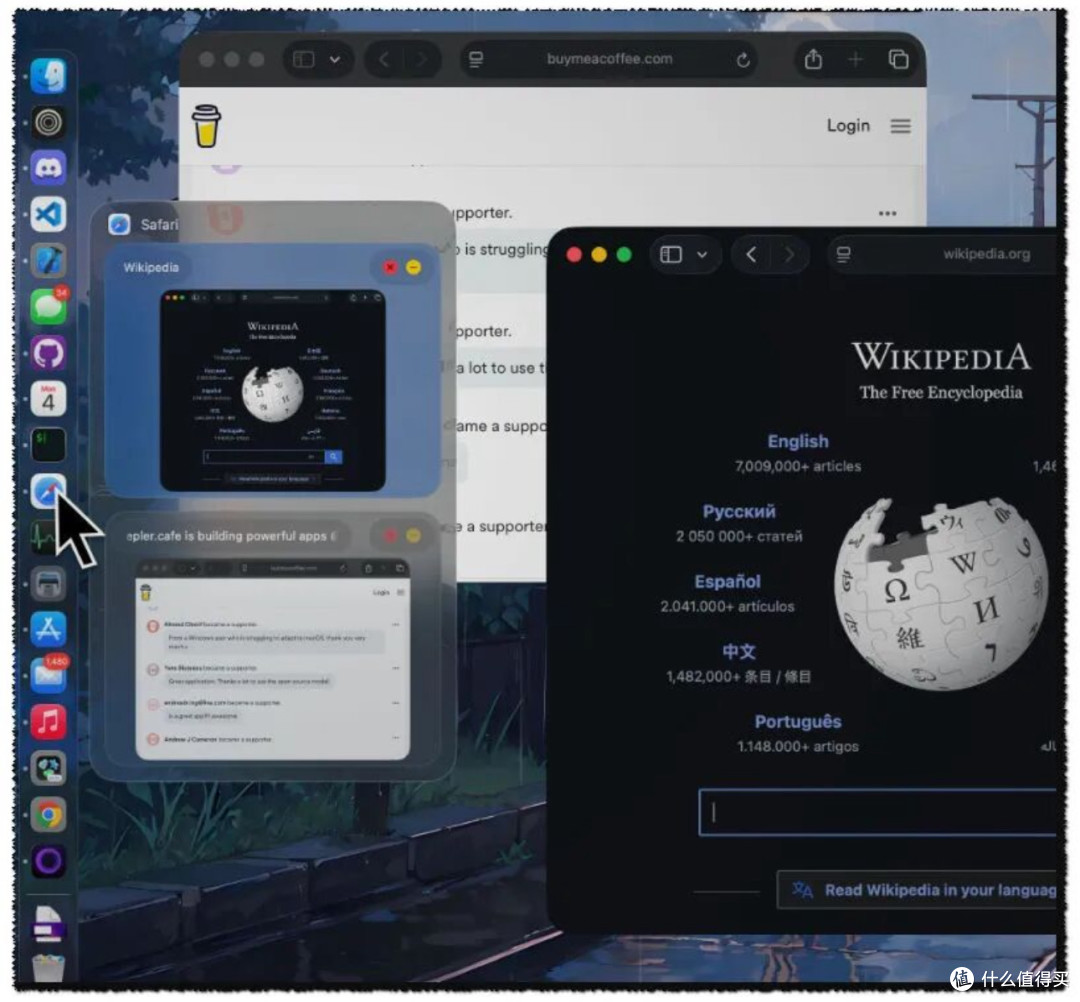Open GitHub Desktop from the dock
This screenshot has width=1080, height=1002.
pyautogui.click(x=48, y=353)
